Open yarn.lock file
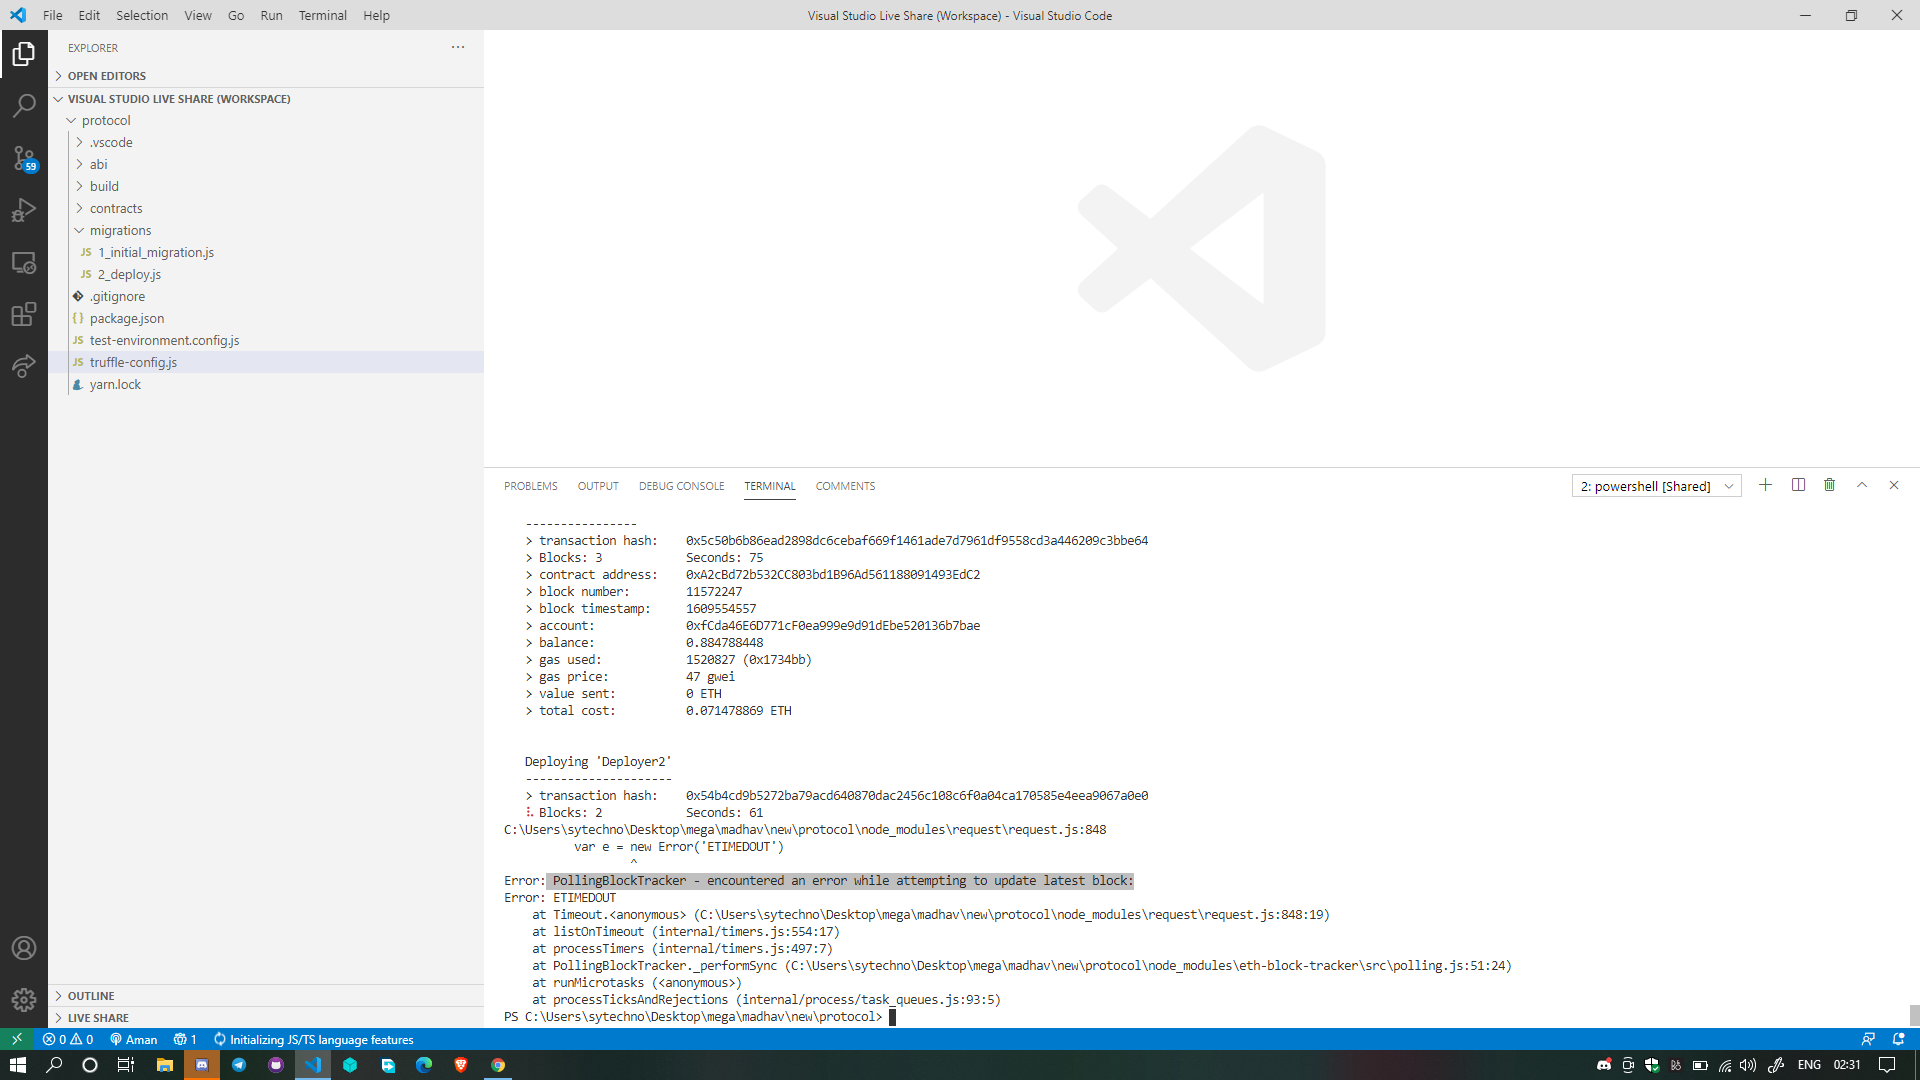The height and width of the screenshot is (1080, 1920). coord(266,384)
